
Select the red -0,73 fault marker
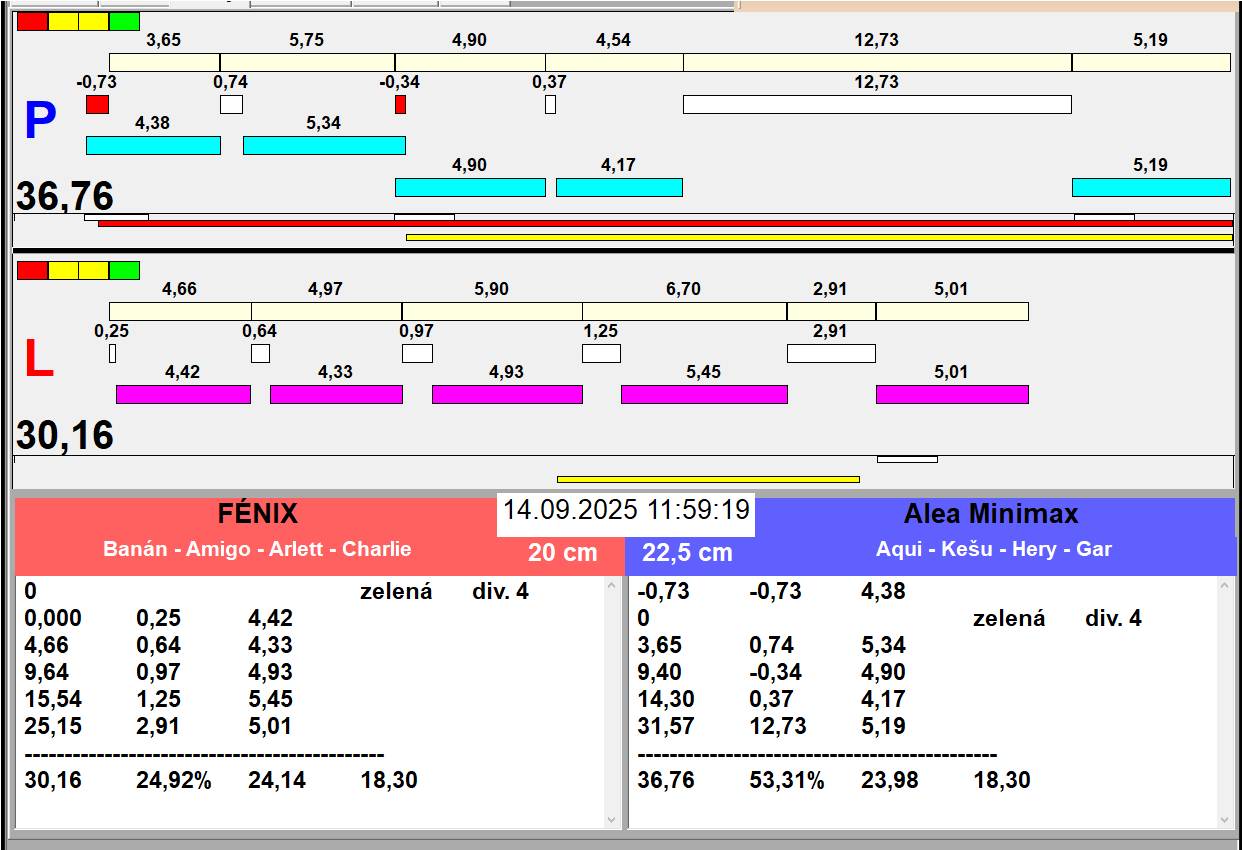coord(97,104)
